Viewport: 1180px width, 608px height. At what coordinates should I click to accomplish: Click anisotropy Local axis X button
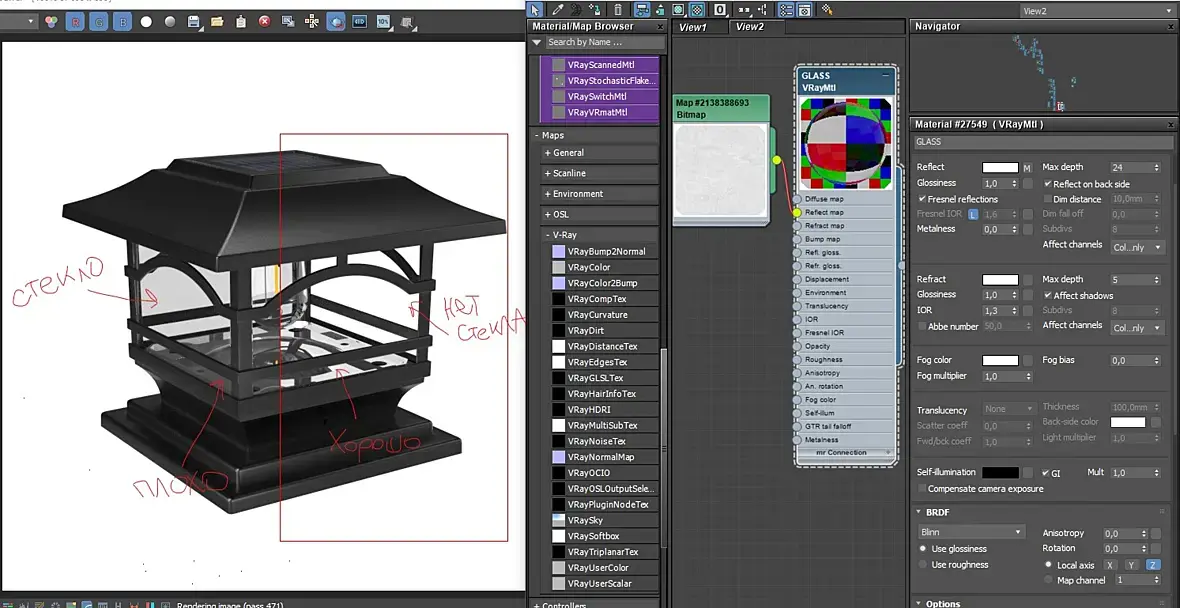click(x=1109, y=565)
